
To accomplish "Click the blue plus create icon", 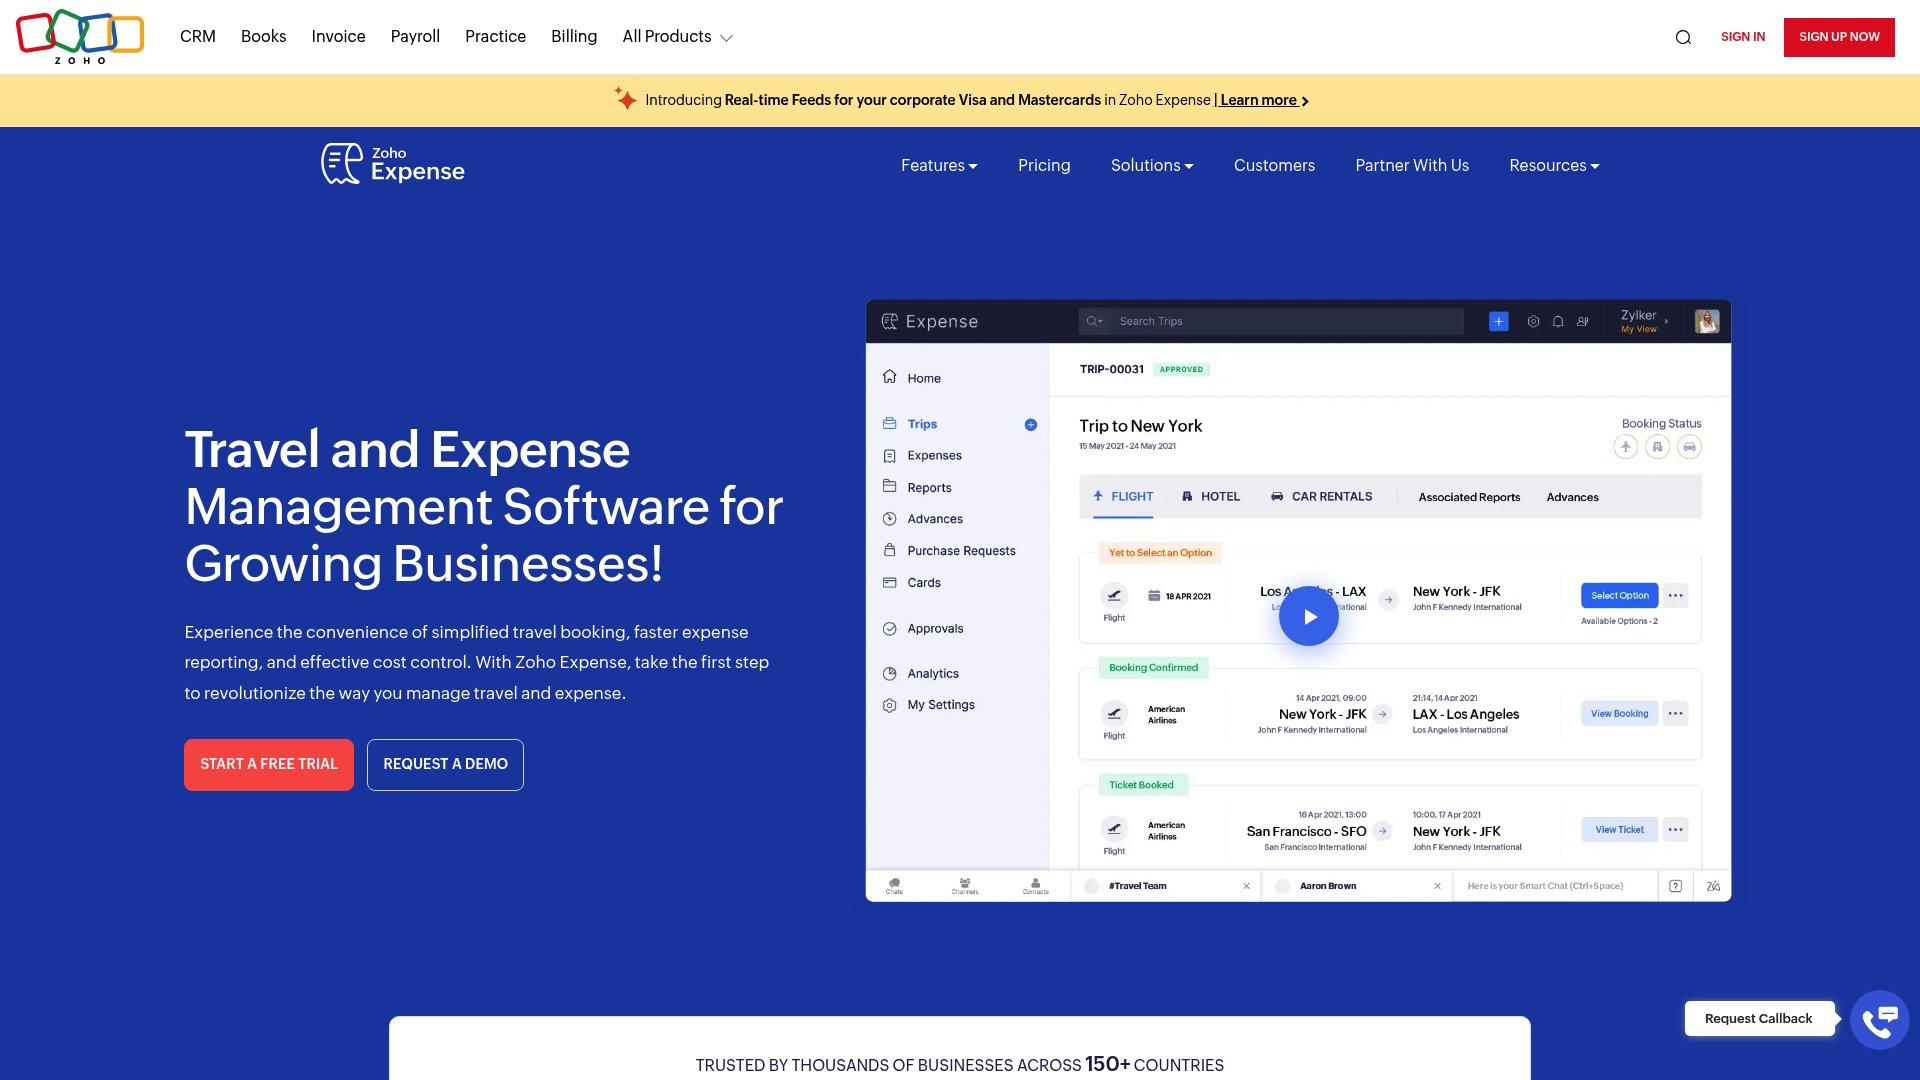I will 1498,321.
